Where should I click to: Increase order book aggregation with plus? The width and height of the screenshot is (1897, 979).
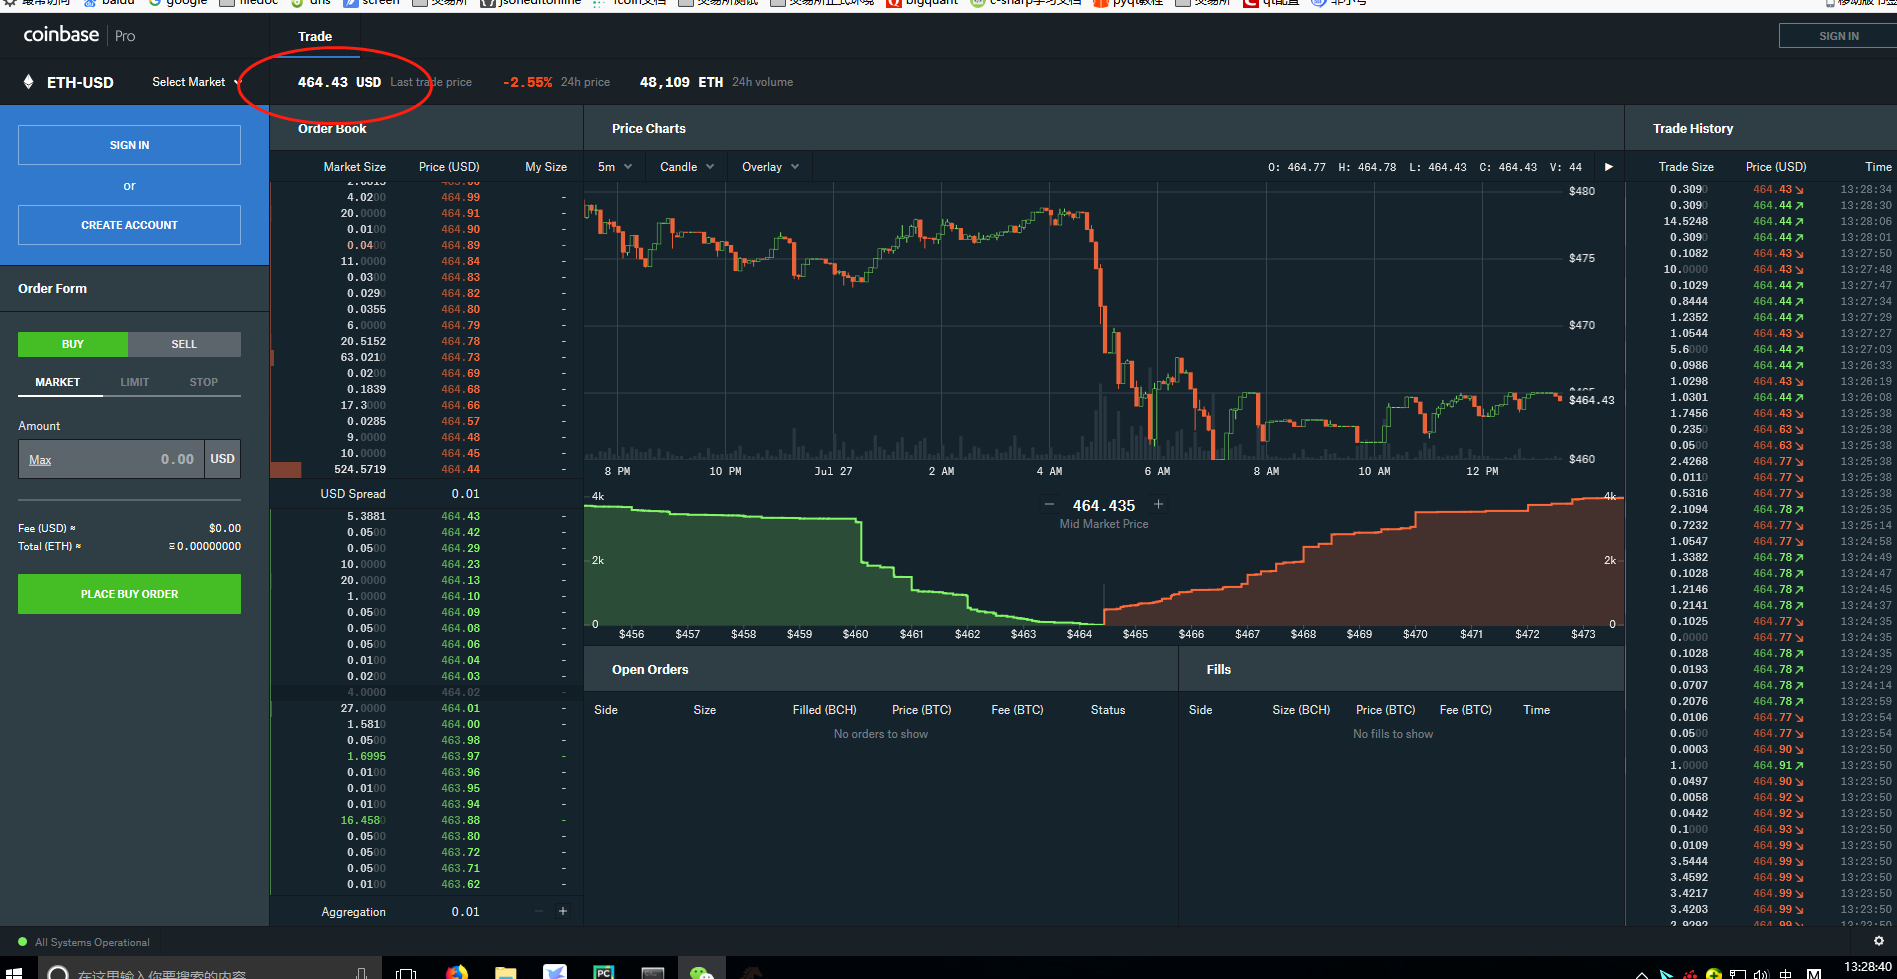pyautogui.click(x=562, y=911)
